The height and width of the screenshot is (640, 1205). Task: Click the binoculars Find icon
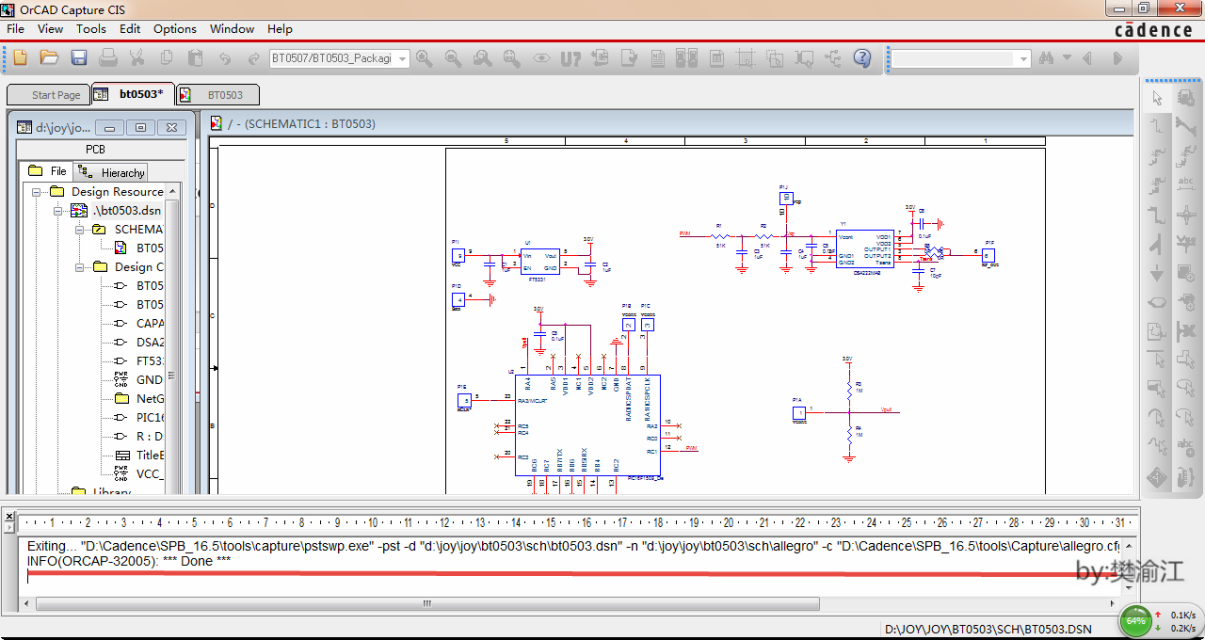pyautogui.click(x=1047, y=58)
